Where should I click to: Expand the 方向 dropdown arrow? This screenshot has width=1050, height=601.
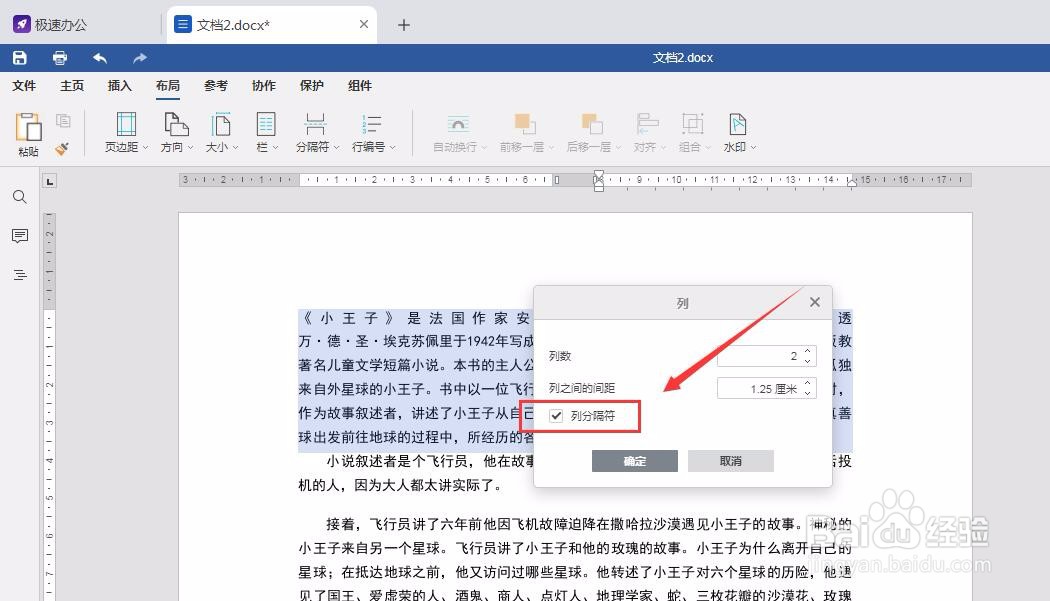(x=191, y=147)
